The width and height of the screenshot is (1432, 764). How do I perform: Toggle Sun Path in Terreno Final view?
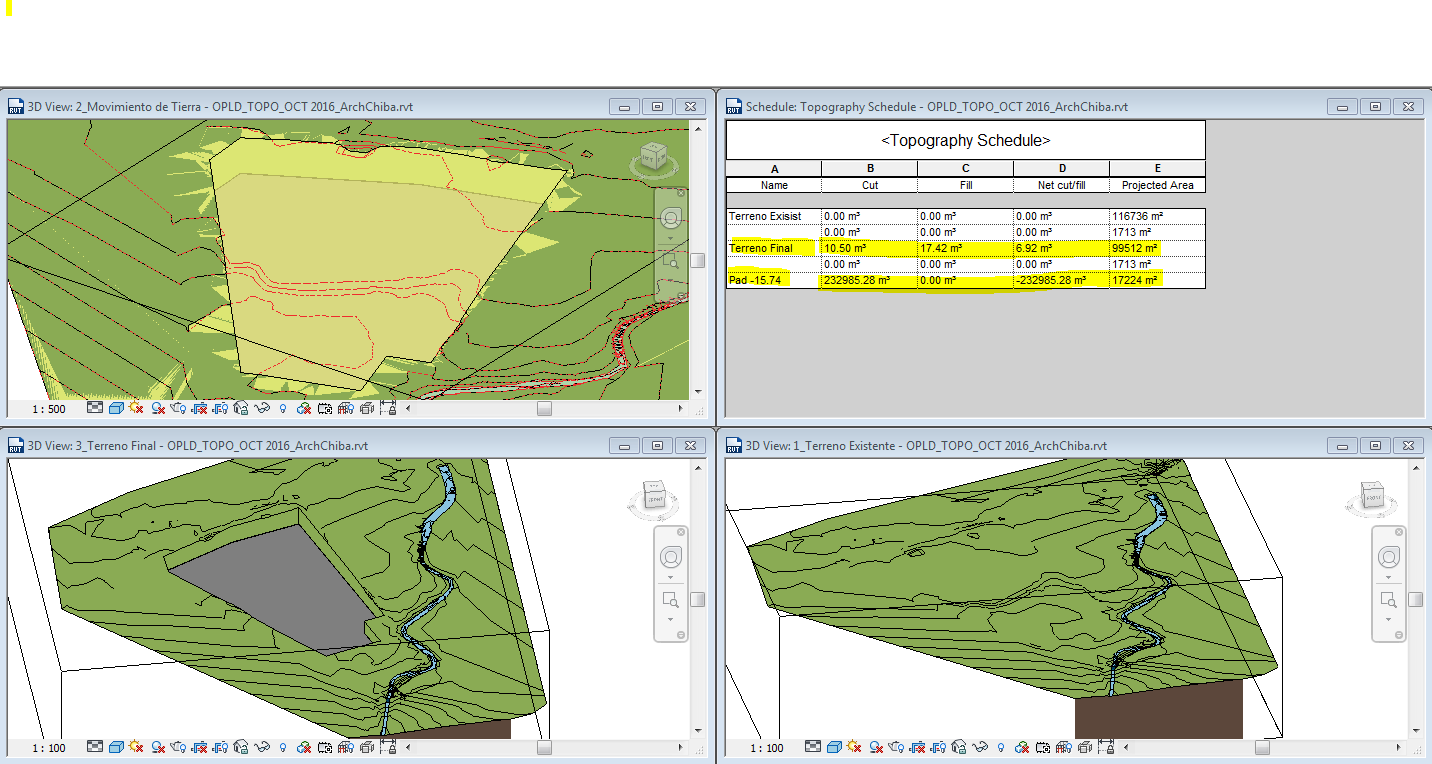pos(136,747)
